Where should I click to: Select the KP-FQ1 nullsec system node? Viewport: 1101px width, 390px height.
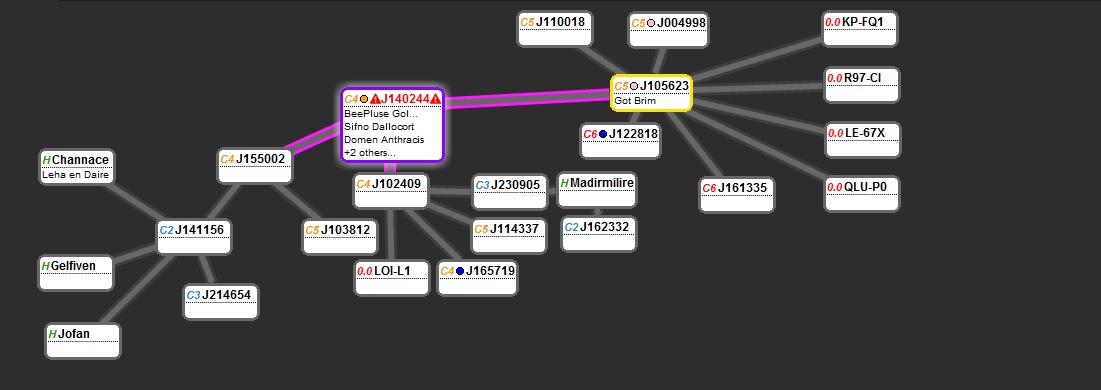point(859,30)
